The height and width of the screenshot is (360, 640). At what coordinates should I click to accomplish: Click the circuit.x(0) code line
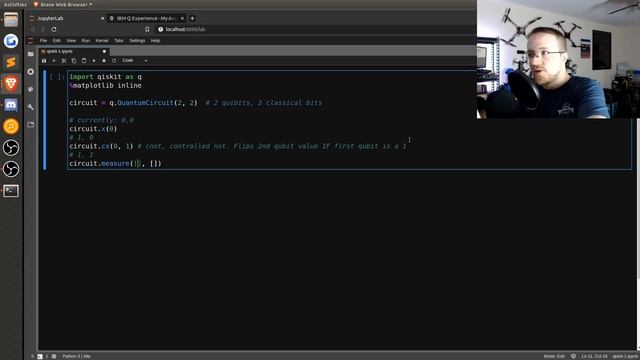click(x=93, y=129)
